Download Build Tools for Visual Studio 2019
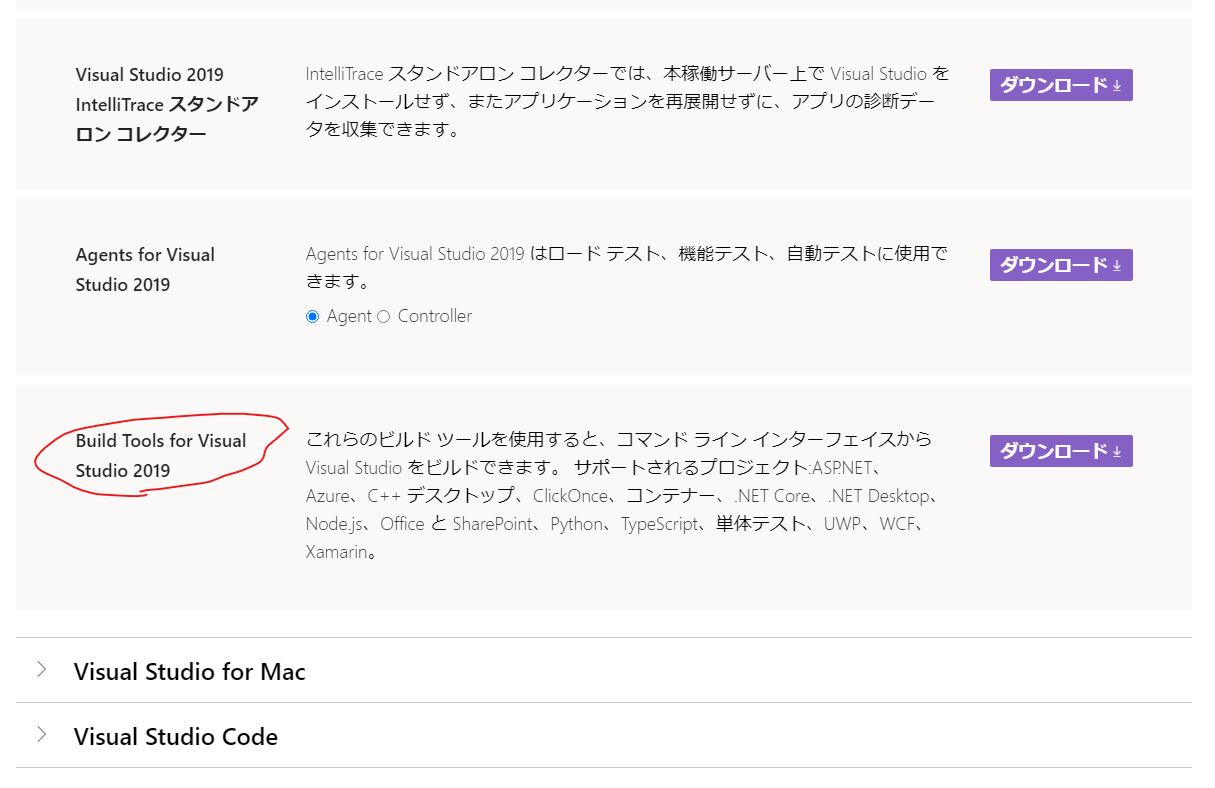The image size is (1215, 788). pyautogui.click(x=1061, y=451)
